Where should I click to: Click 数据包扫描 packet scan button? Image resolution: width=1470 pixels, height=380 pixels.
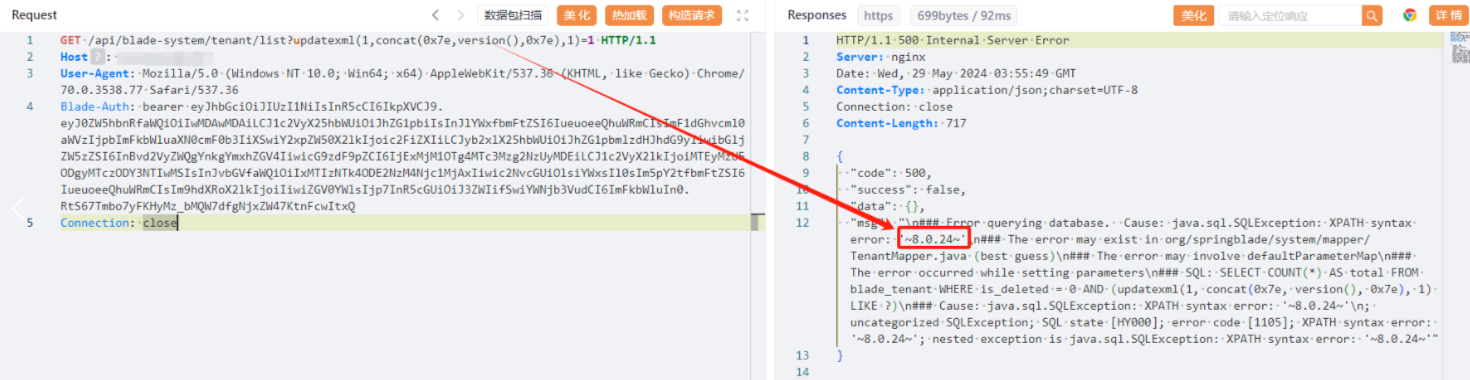pyautogui.click(x=513, y=15)
